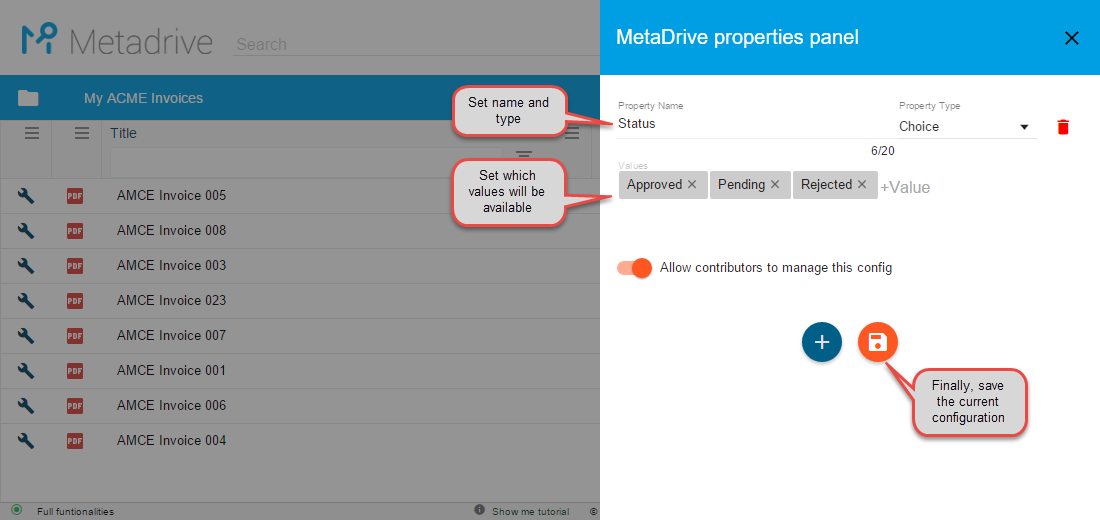Click the PDF icon of AMCE Invoice 006

point(74,406)
